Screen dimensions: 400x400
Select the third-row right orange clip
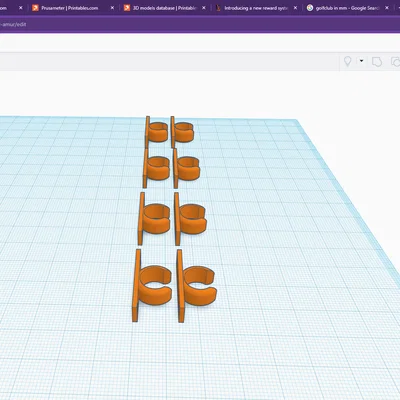click(x=190, y=219)
